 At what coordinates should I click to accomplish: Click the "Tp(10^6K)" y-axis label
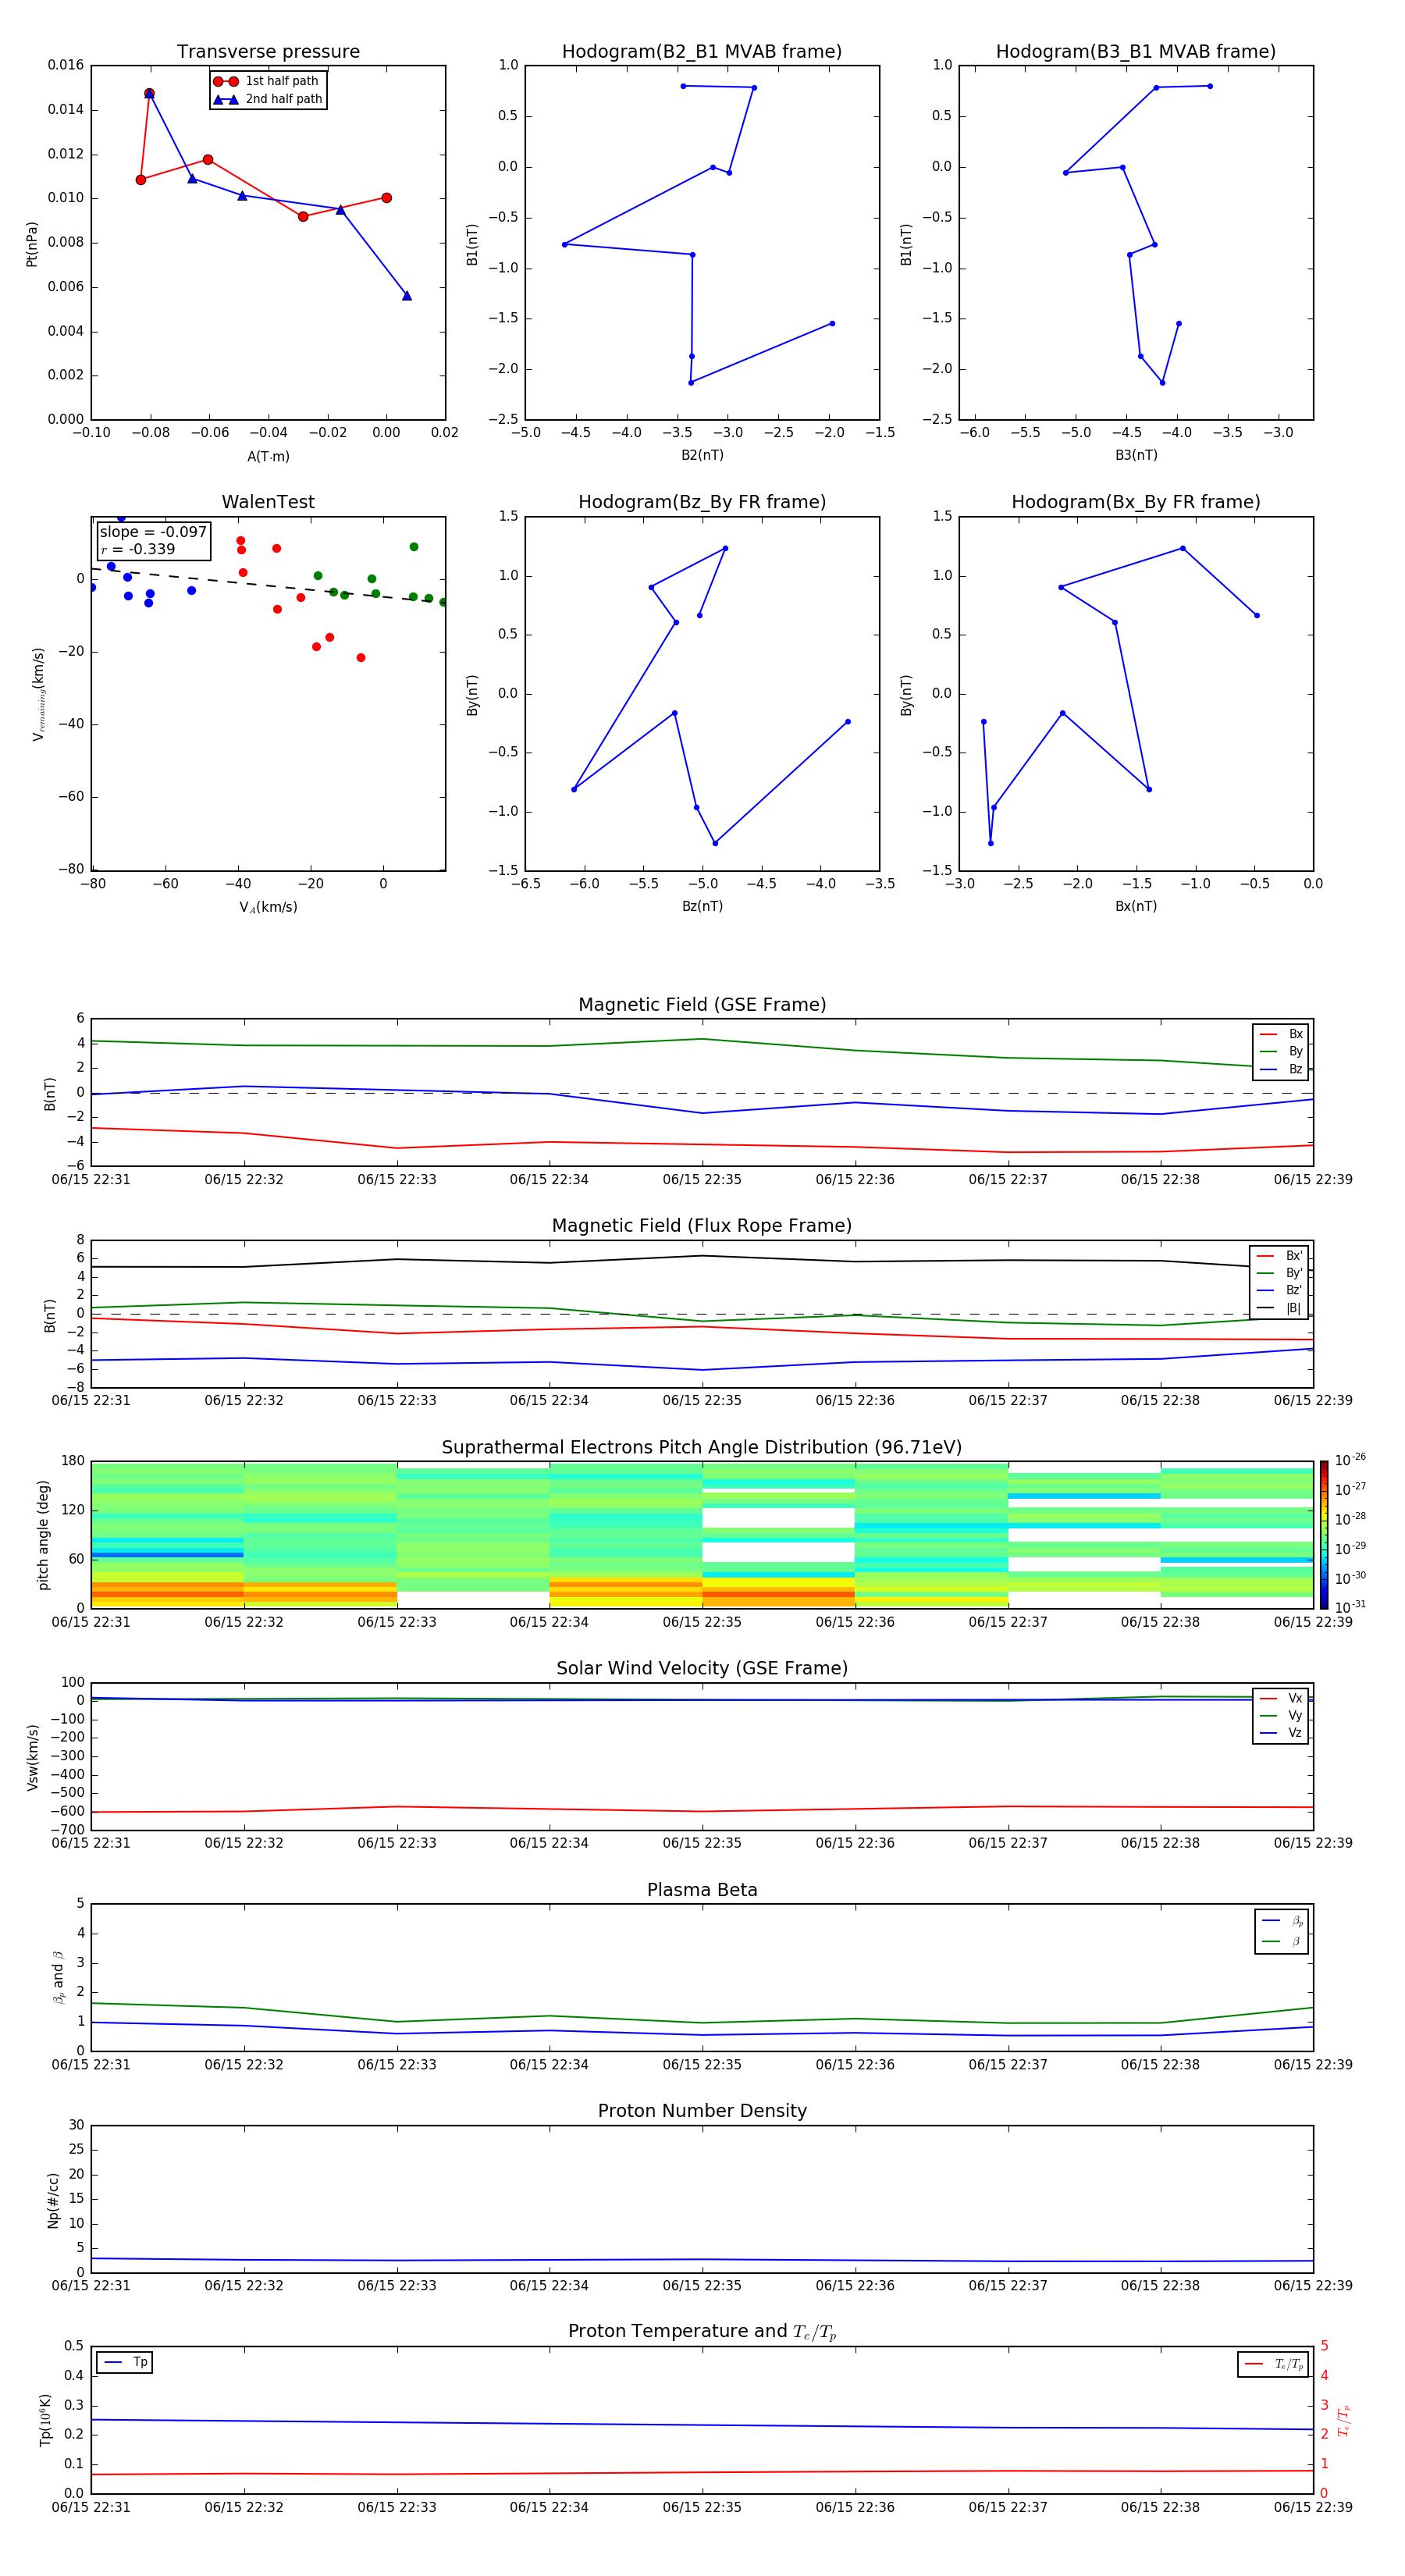pyautogui.click(x=45, y=2420)
